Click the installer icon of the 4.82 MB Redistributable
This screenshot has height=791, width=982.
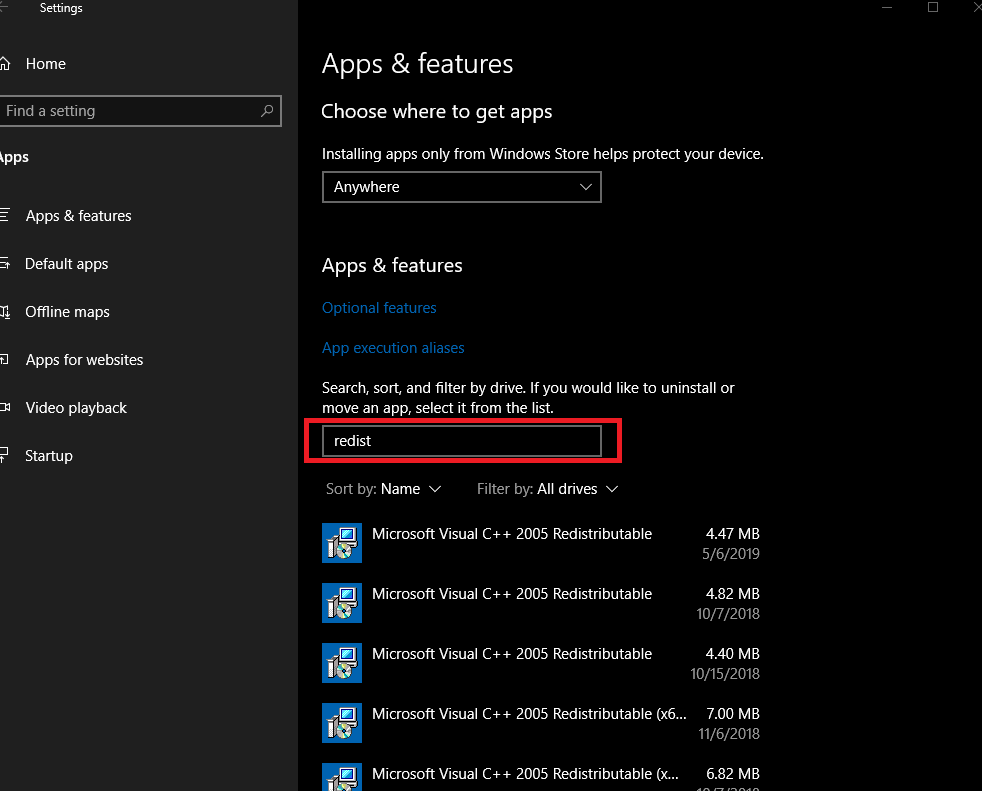[342, 603]
